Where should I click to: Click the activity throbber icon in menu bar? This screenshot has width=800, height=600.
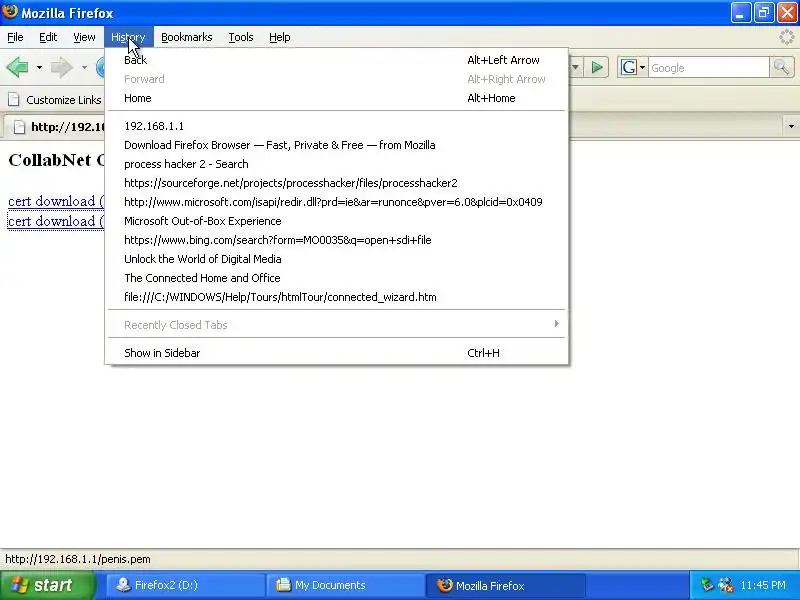[787, 37]
